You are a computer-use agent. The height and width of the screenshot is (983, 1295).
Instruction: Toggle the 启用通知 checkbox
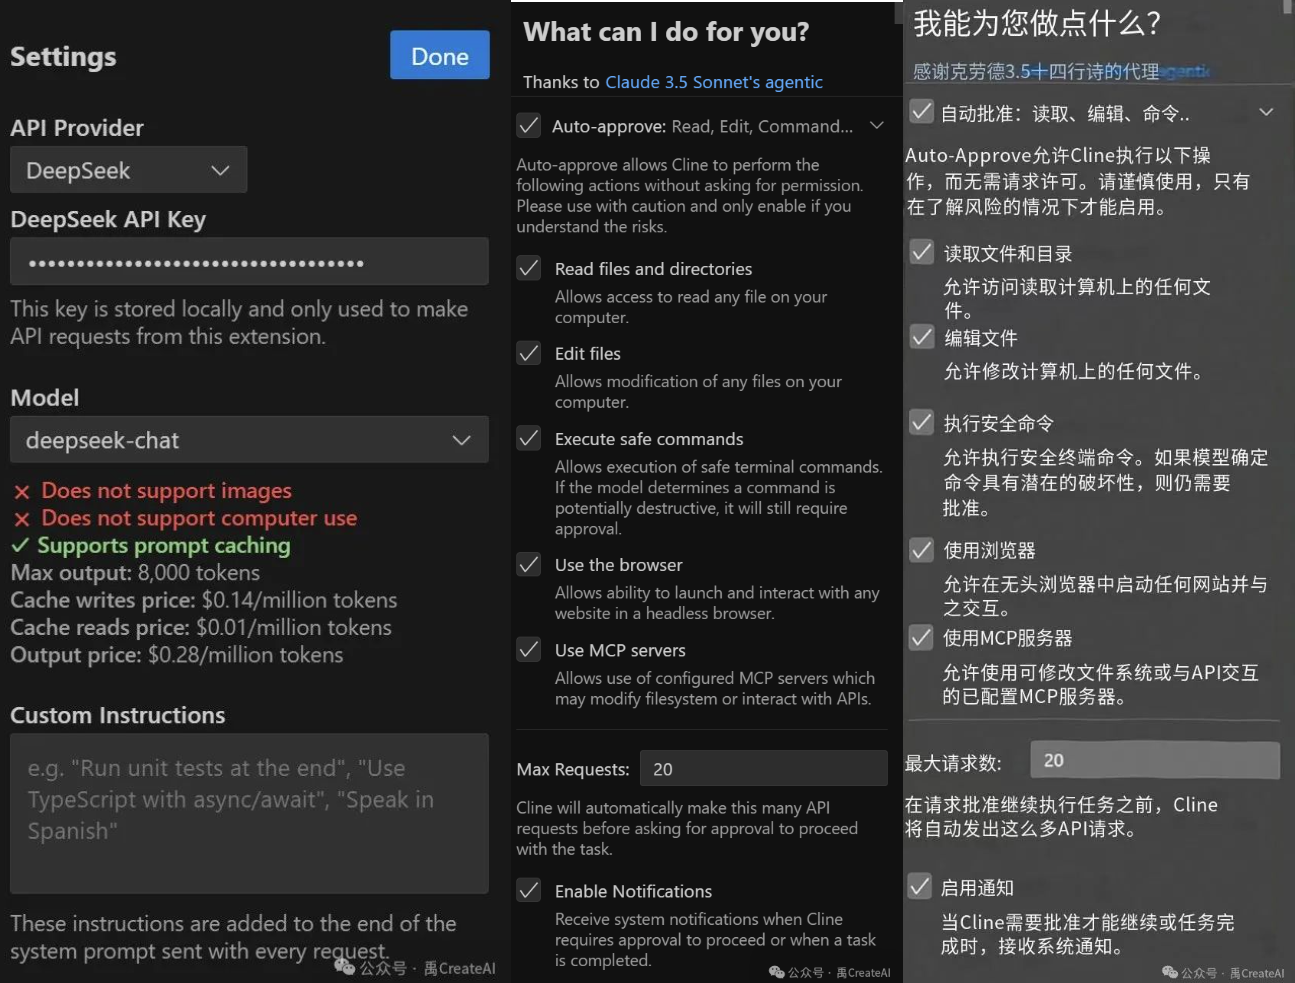pyautogui.click(x=920, y=886)
